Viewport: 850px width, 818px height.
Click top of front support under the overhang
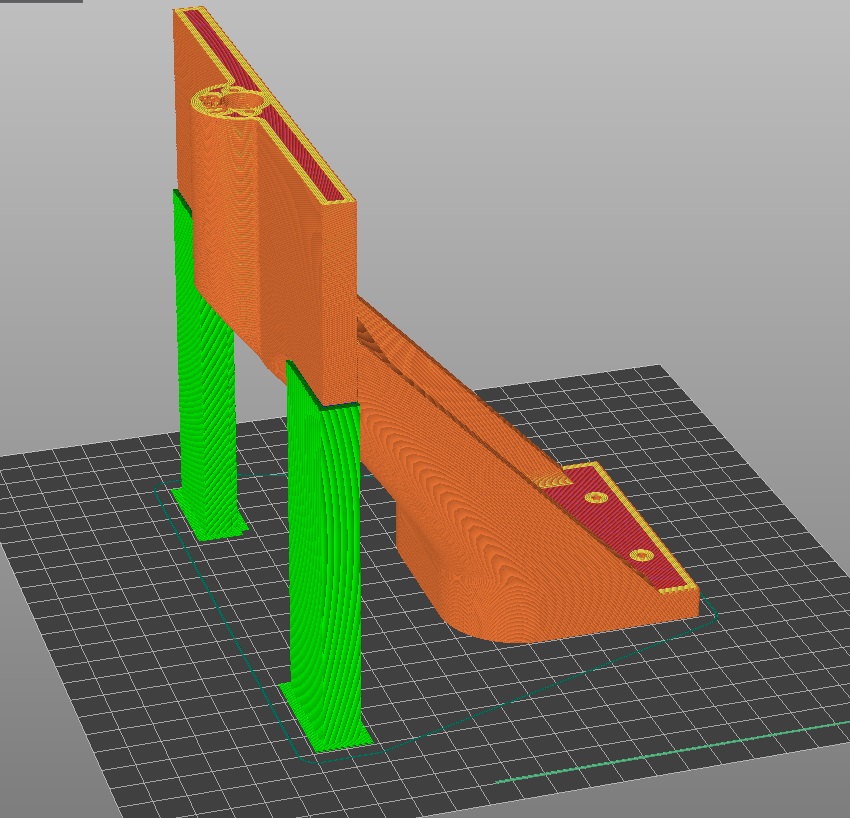point(322,392)
